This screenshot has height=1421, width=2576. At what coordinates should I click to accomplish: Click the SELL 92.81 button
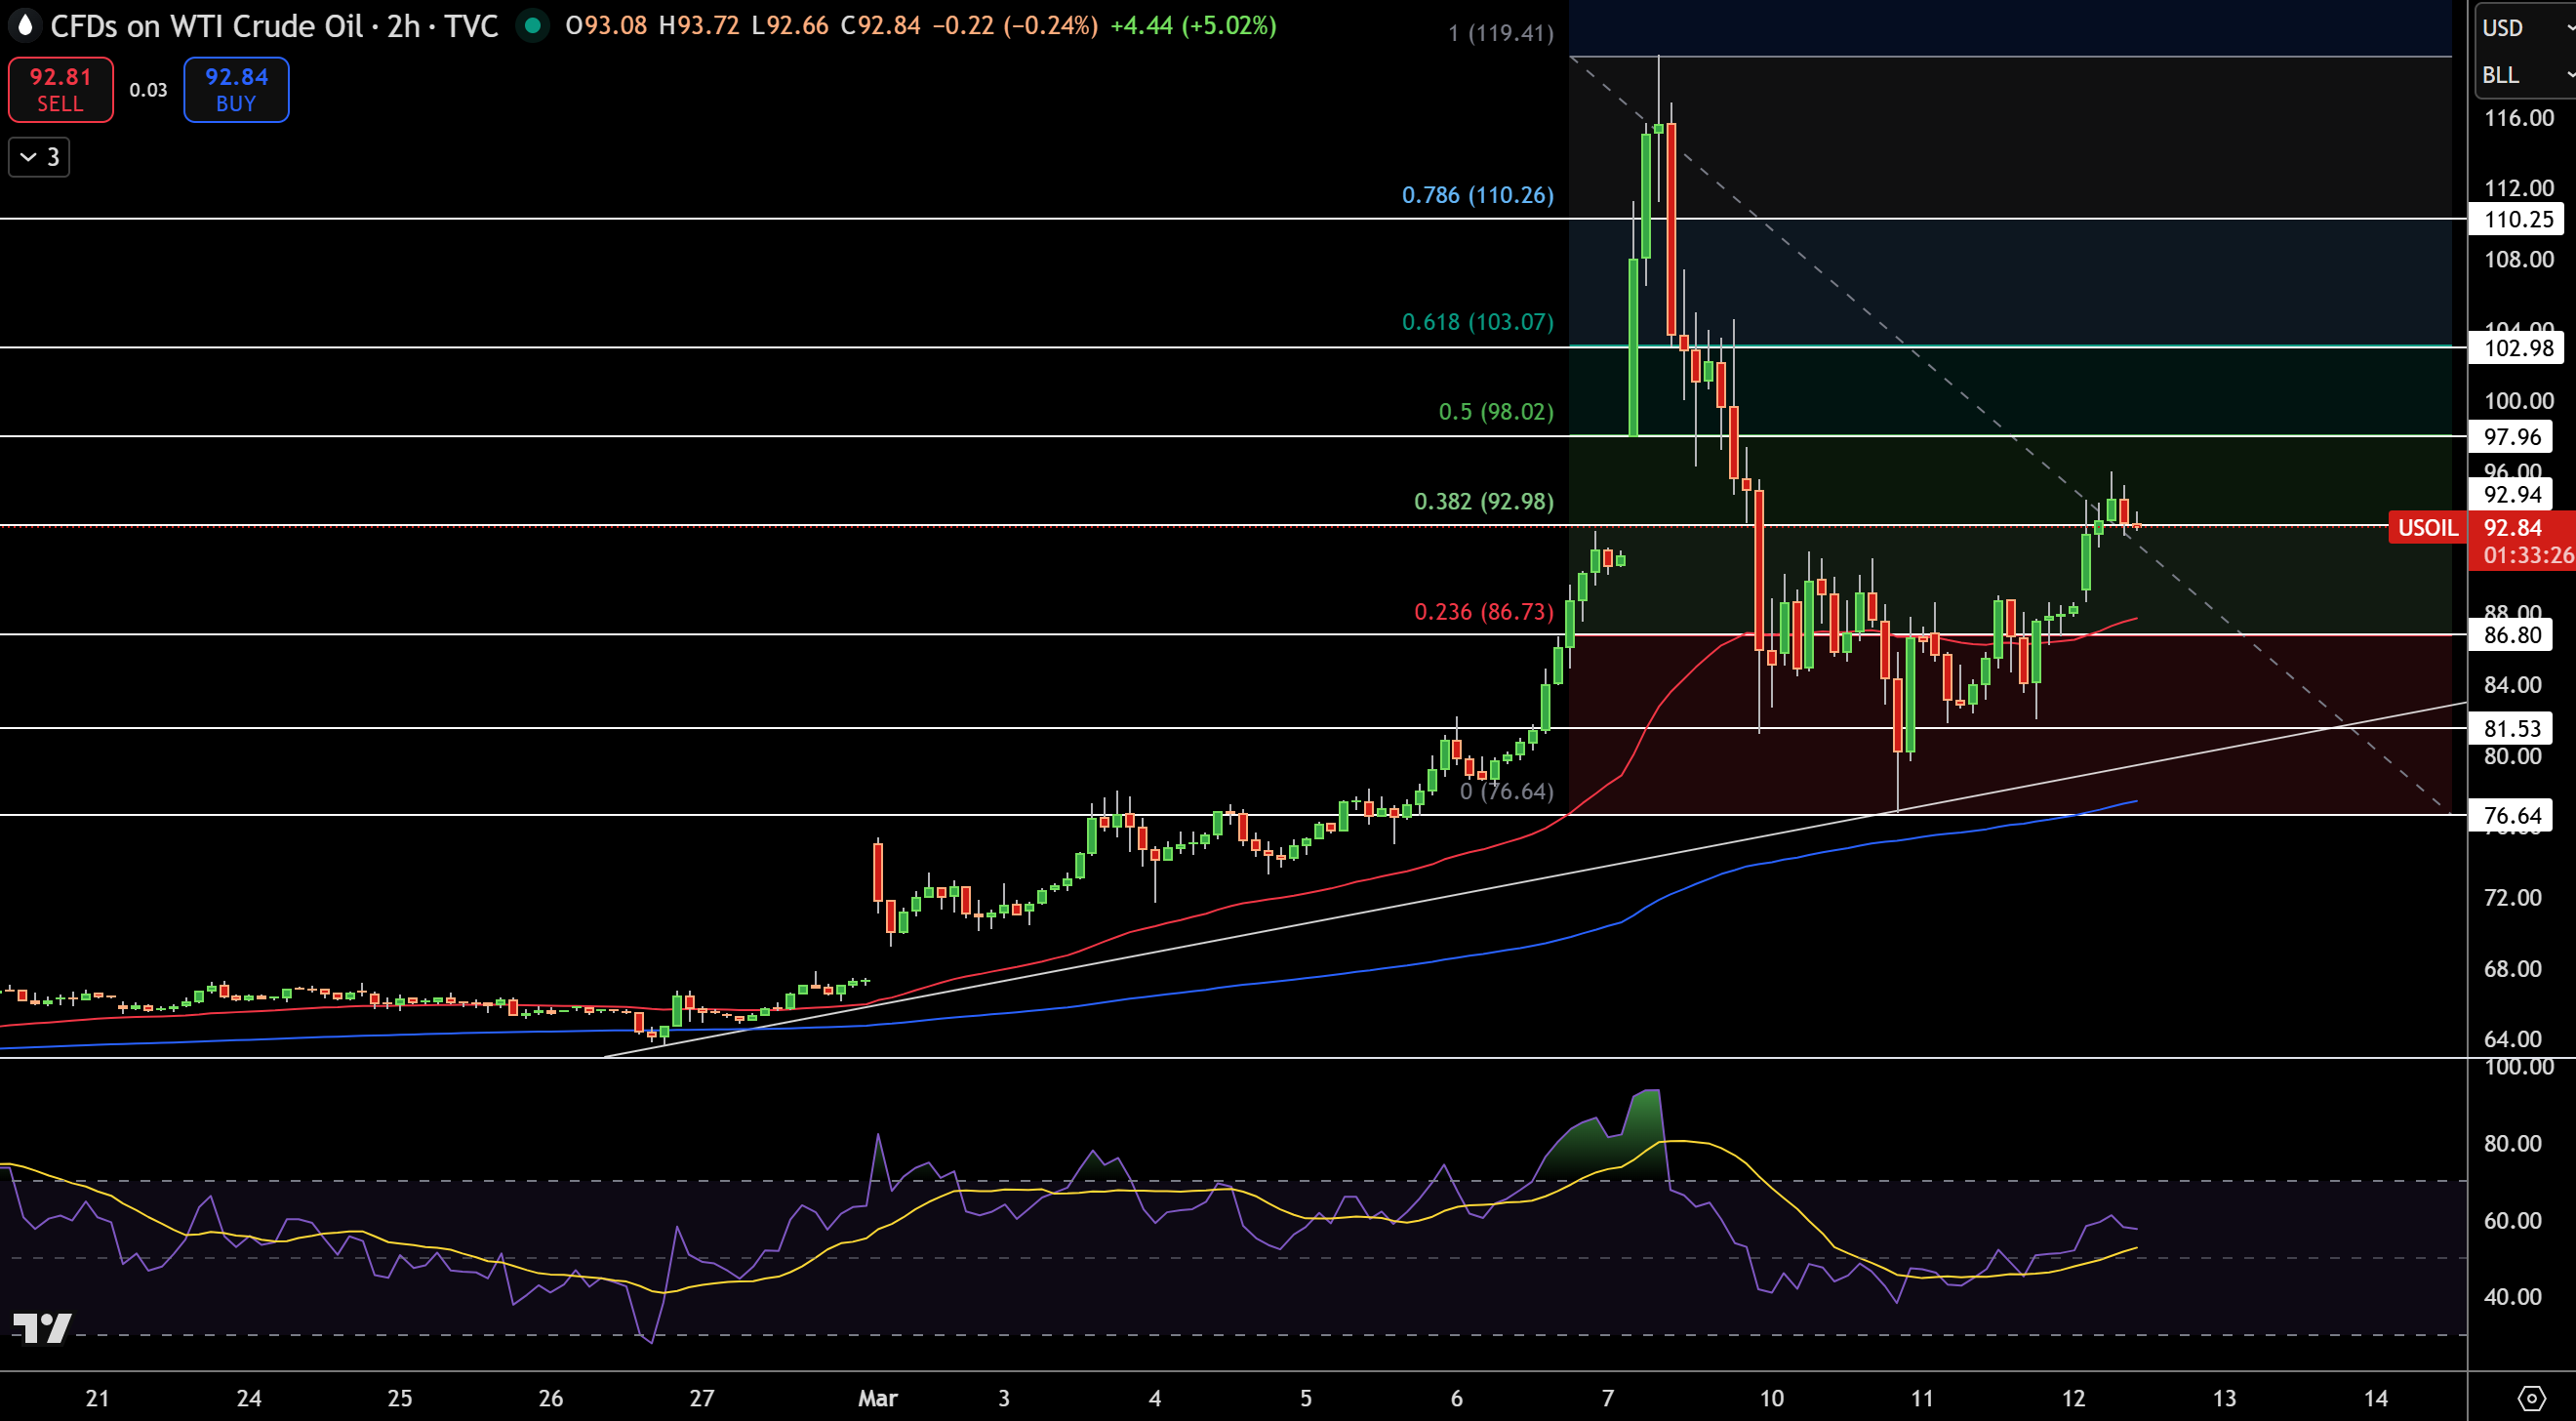61,90
